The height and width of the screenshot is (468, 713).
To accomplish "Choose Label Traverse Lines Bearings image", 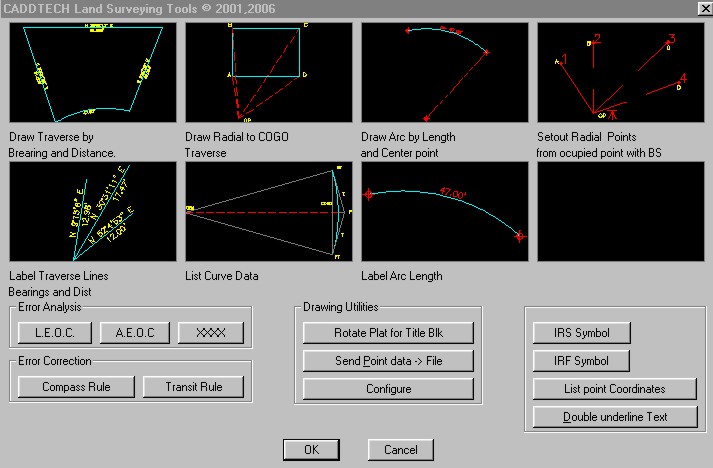I will point(92,212).
